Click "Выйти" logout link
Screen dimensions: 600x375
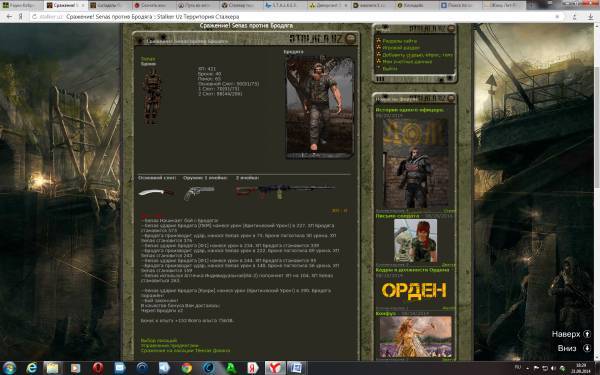click(390, 68)
